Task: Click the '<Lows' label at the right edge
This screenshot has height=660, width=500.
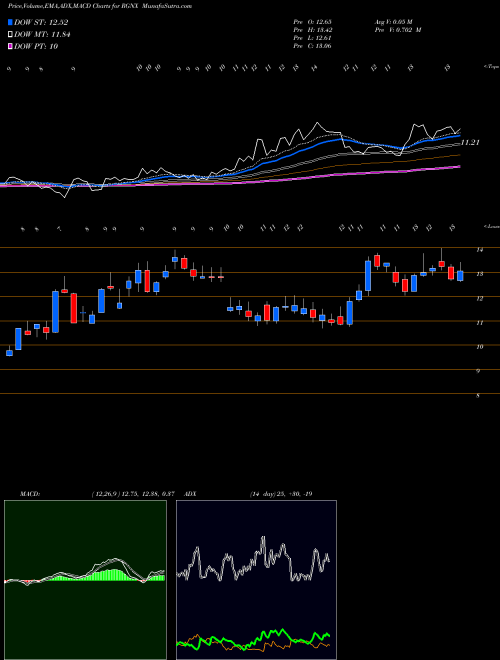Action: click(x=492, y=226)
